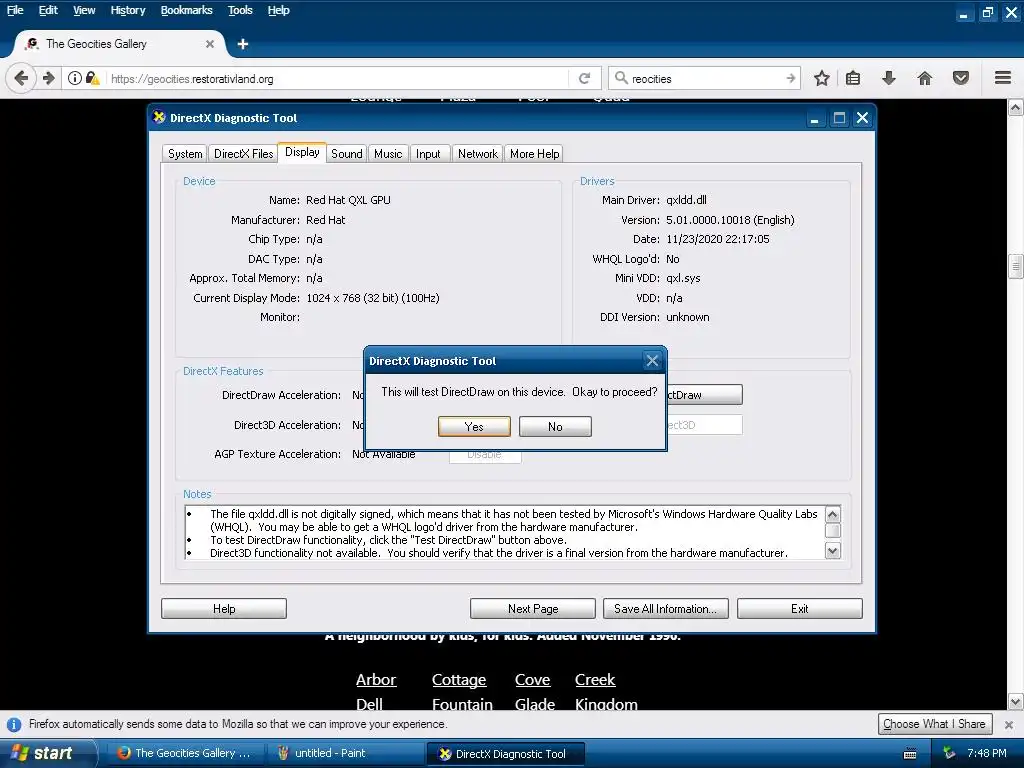Click the search magnifier icon

[x=621, y=78]
